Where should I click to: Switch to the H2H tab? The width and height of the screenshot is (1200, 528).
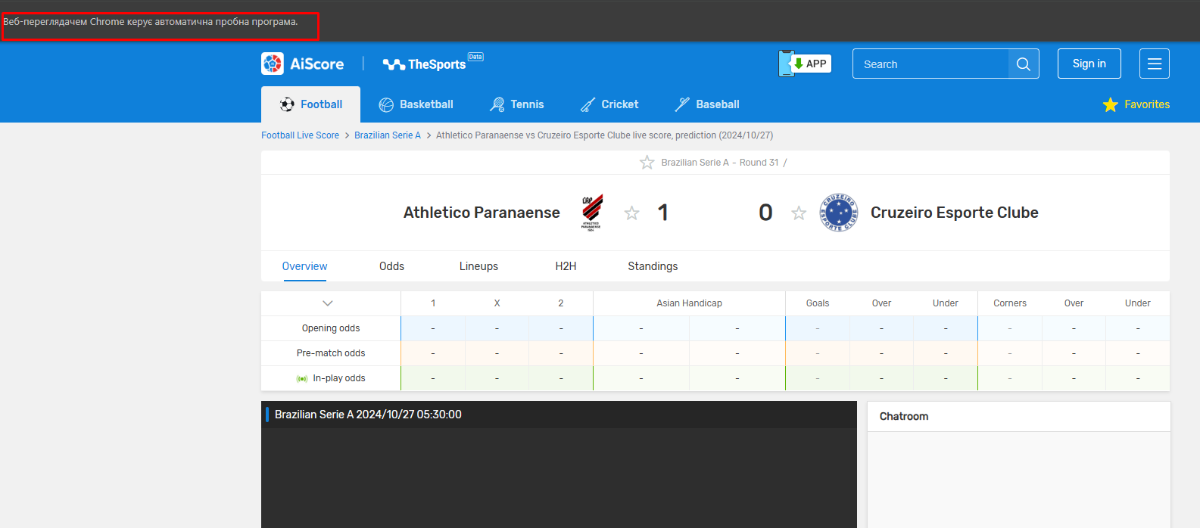[566, 266]
